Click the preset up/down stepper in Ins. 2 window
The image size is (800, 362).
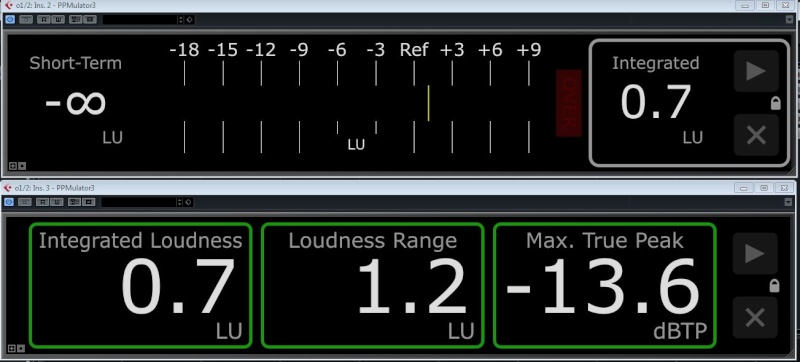click(180, 19)
